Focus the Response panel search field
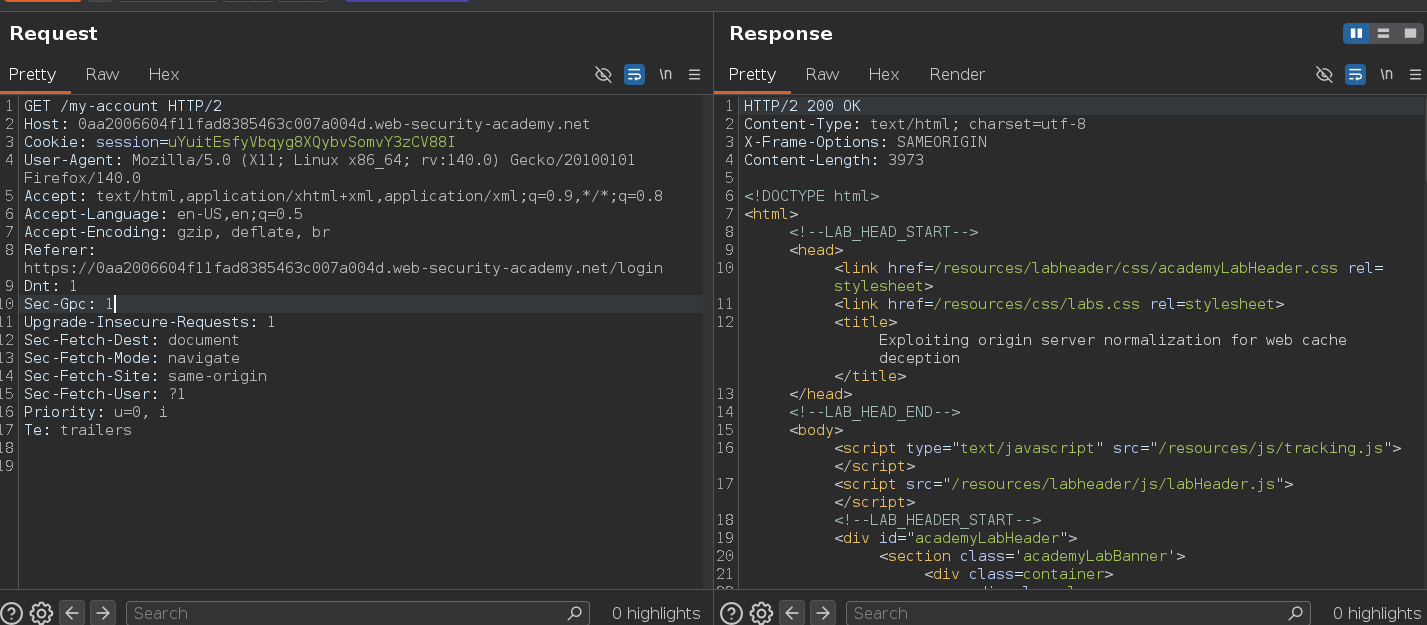The height and width of the screenshot is (625, 1427). tap(1078, 613)
